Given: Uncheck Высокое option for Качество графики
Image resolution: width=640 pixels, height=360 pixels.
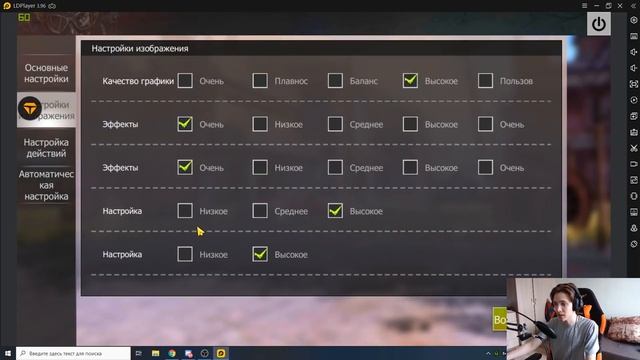Looking at the screenshot, I should tap(410, 81).
